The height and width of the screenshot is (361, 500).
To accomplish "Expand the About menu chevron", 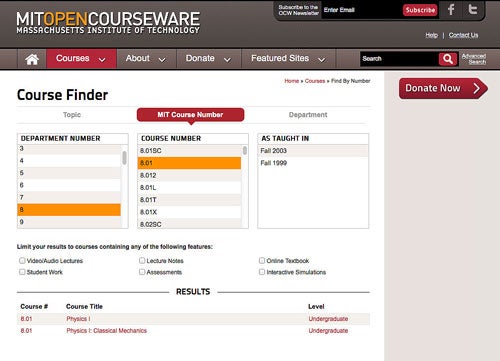I will [162, 60].
